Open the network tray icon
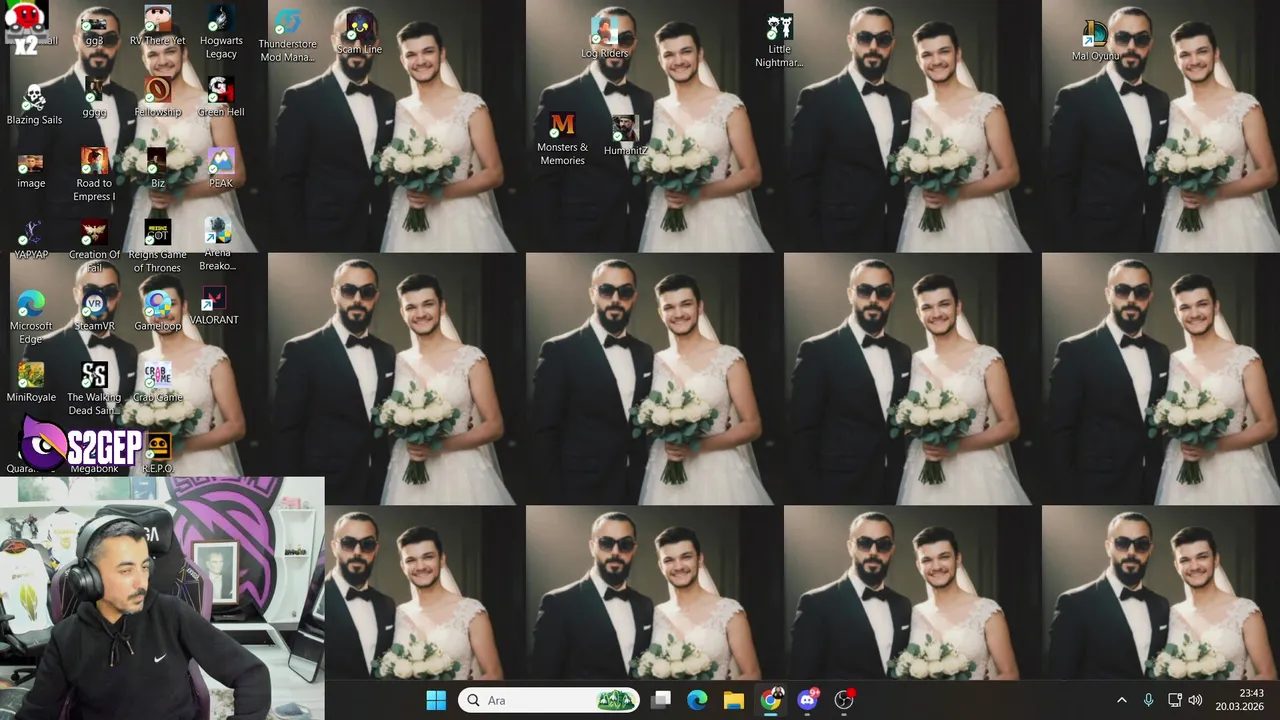 1175,700
